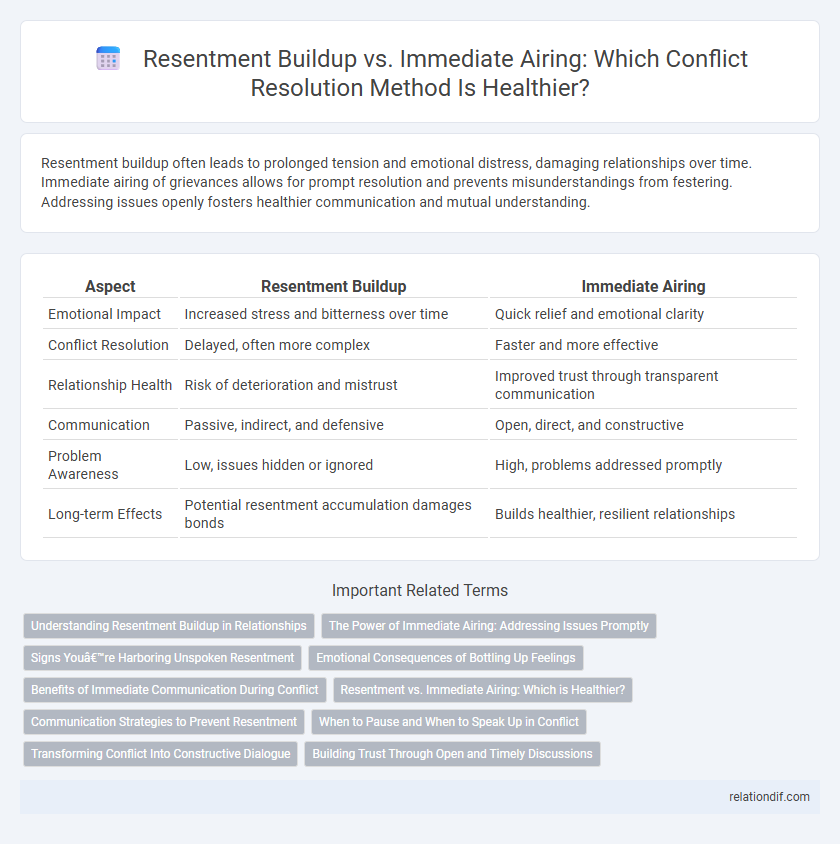The height and width of the screenshot is (844, 840).
Task: Open 'Building Trust Through Open and Timely Discussions' tag
Action: click(x=452, y=754)
